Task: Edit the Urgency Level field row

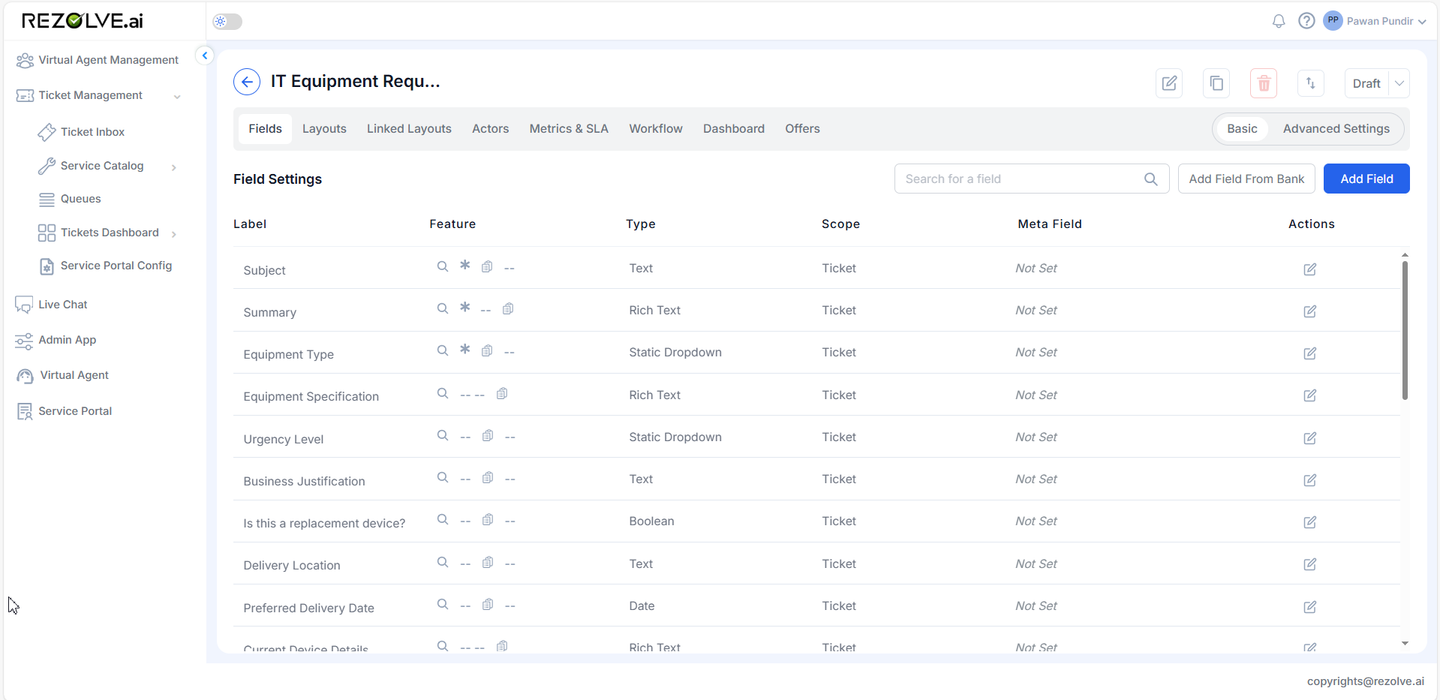Action: (x=1310, y=438)
